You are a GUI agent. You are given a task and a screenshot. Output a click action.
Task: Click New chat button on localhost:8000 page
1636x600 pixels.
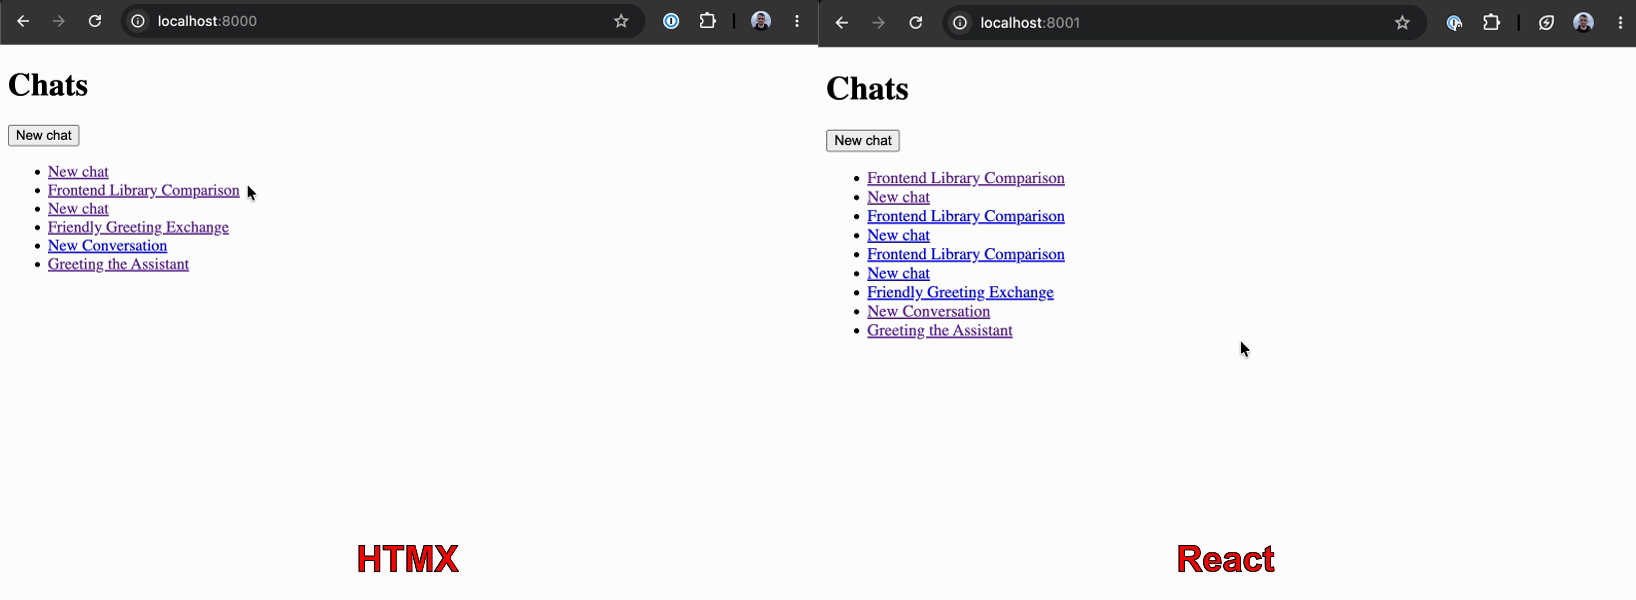[44, 135]
